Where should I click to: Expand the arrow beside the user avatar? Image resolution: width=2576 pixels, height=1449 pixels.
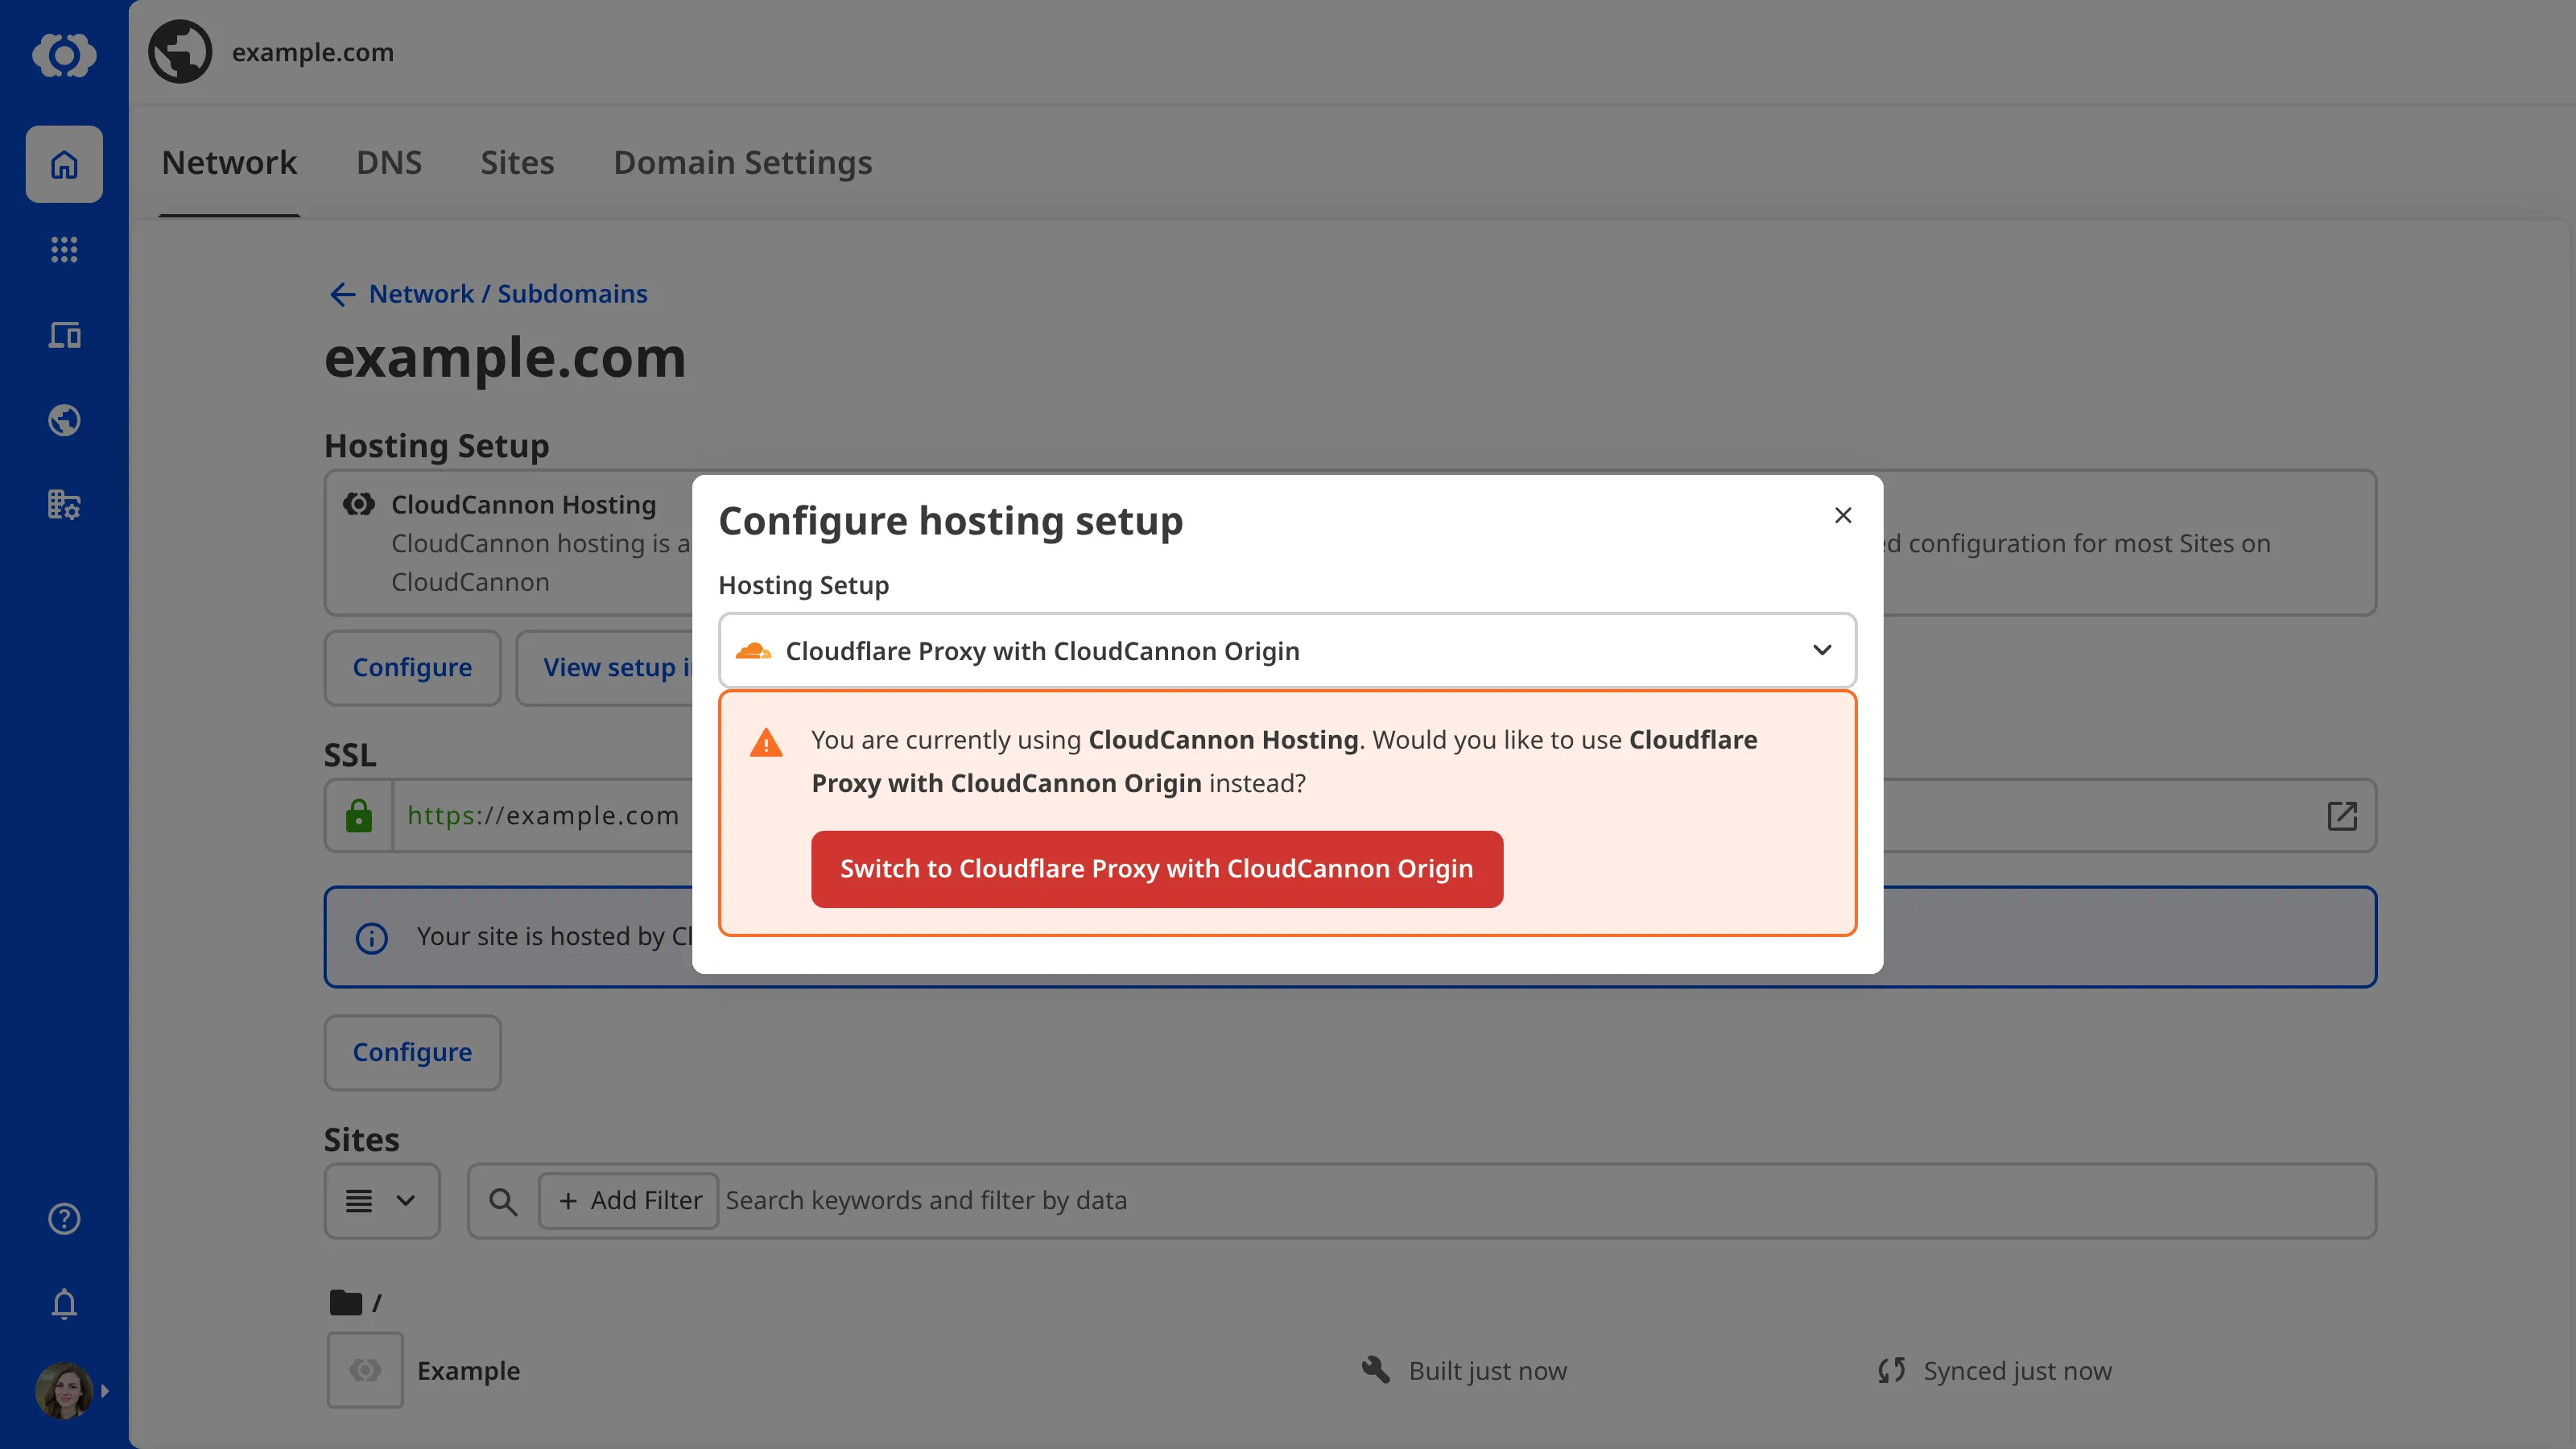pyautogui.click(x=104, y=1390)
